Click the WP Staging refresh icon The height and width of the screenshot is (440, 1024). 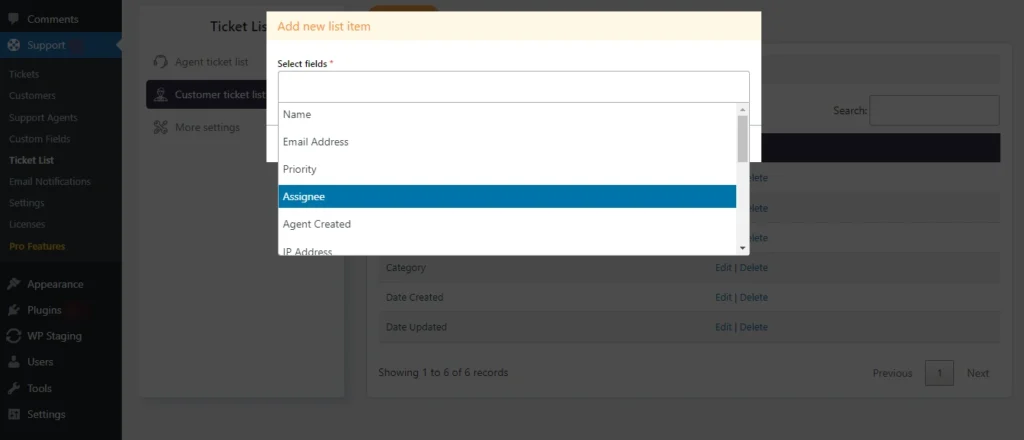point(13,336)
